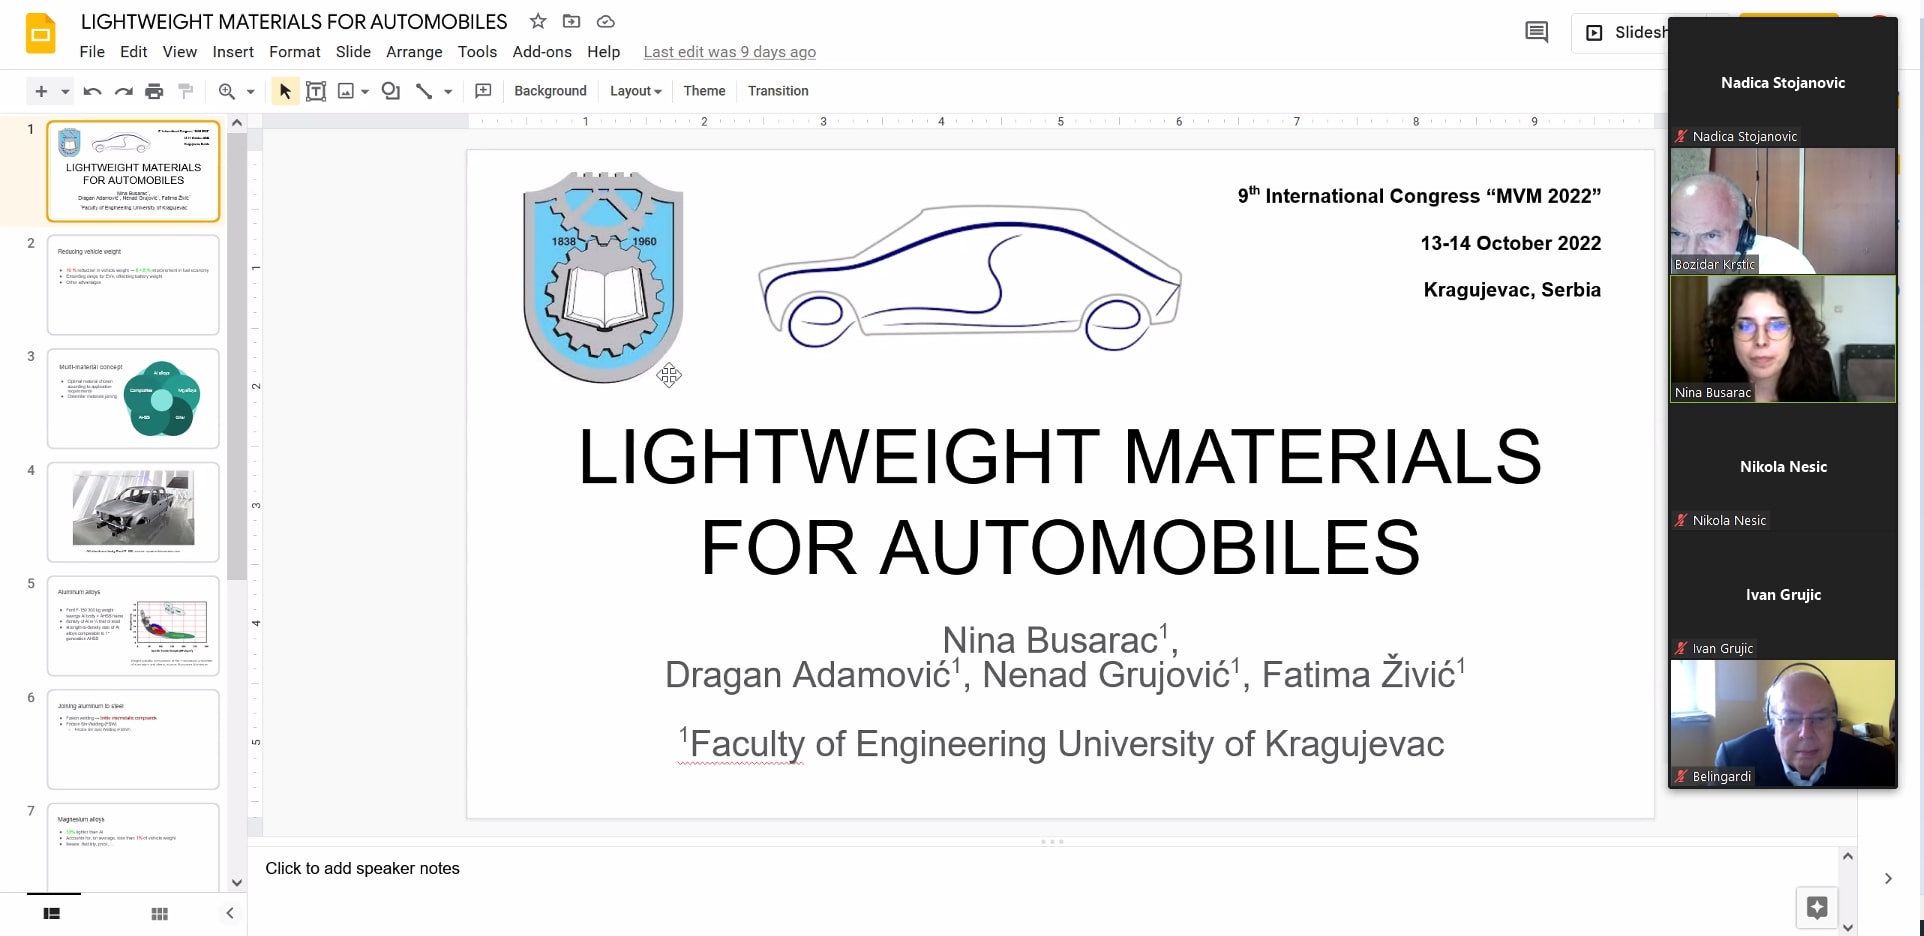Open the zoom level dropdown arrow

click(251, 91)
